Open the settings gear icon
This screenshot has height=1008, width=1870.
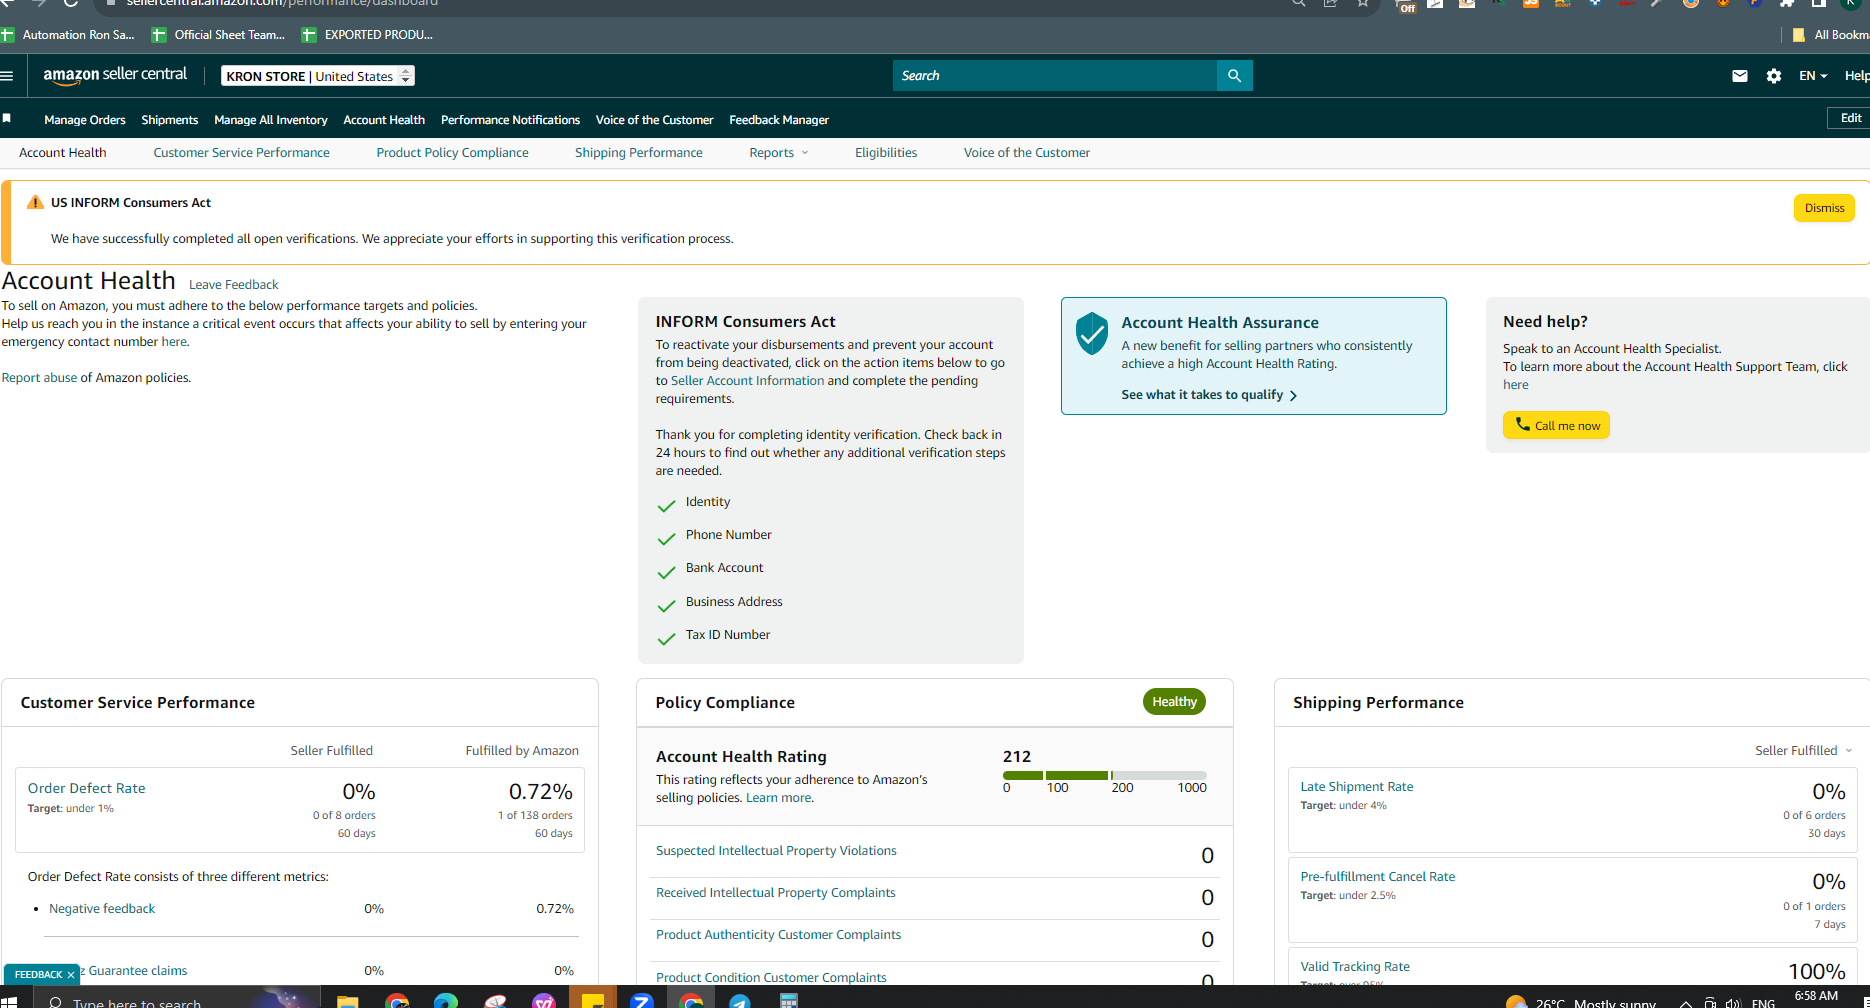click(1774, 76)
